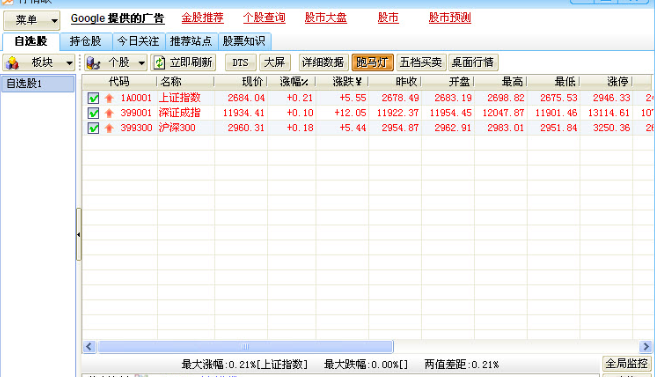Click the 全局监控 button
The height and width of the screenshot is (377, 655).
tap(627, 364)
